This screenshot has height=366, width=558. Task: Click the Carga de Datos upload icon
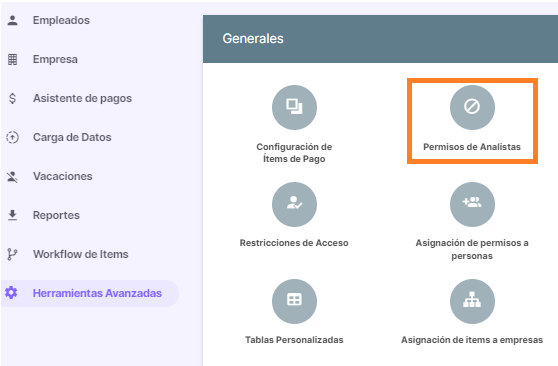coord(12,137)
